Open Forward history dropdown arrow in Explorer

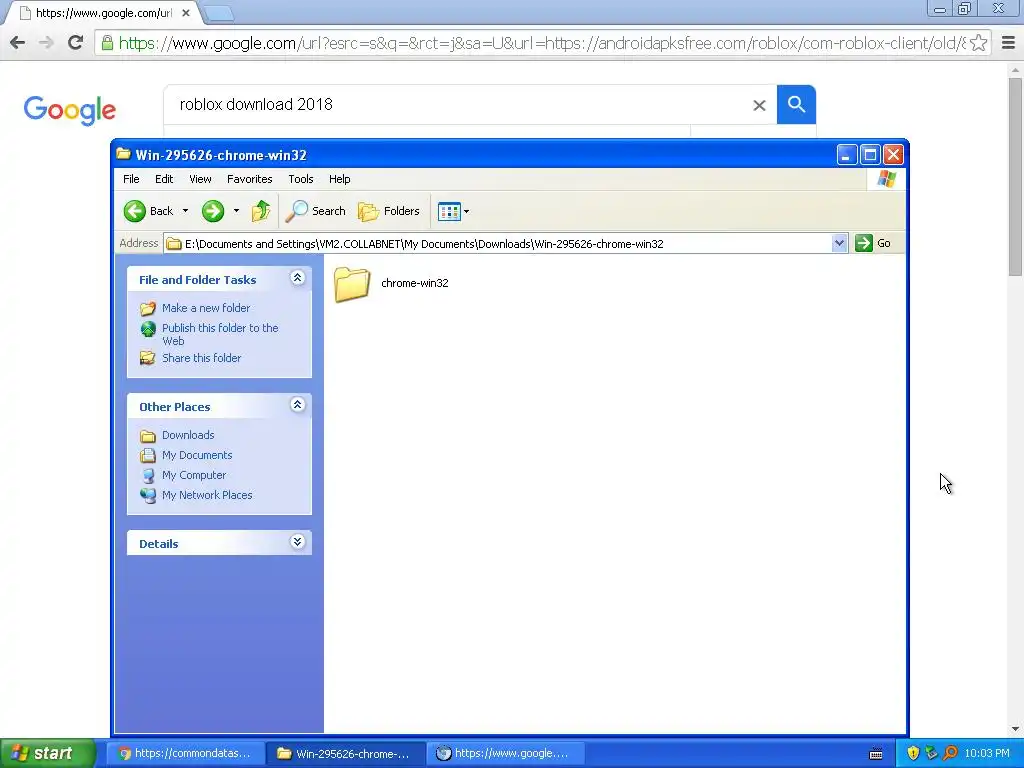pyautogui.click(x=236, y=211)
